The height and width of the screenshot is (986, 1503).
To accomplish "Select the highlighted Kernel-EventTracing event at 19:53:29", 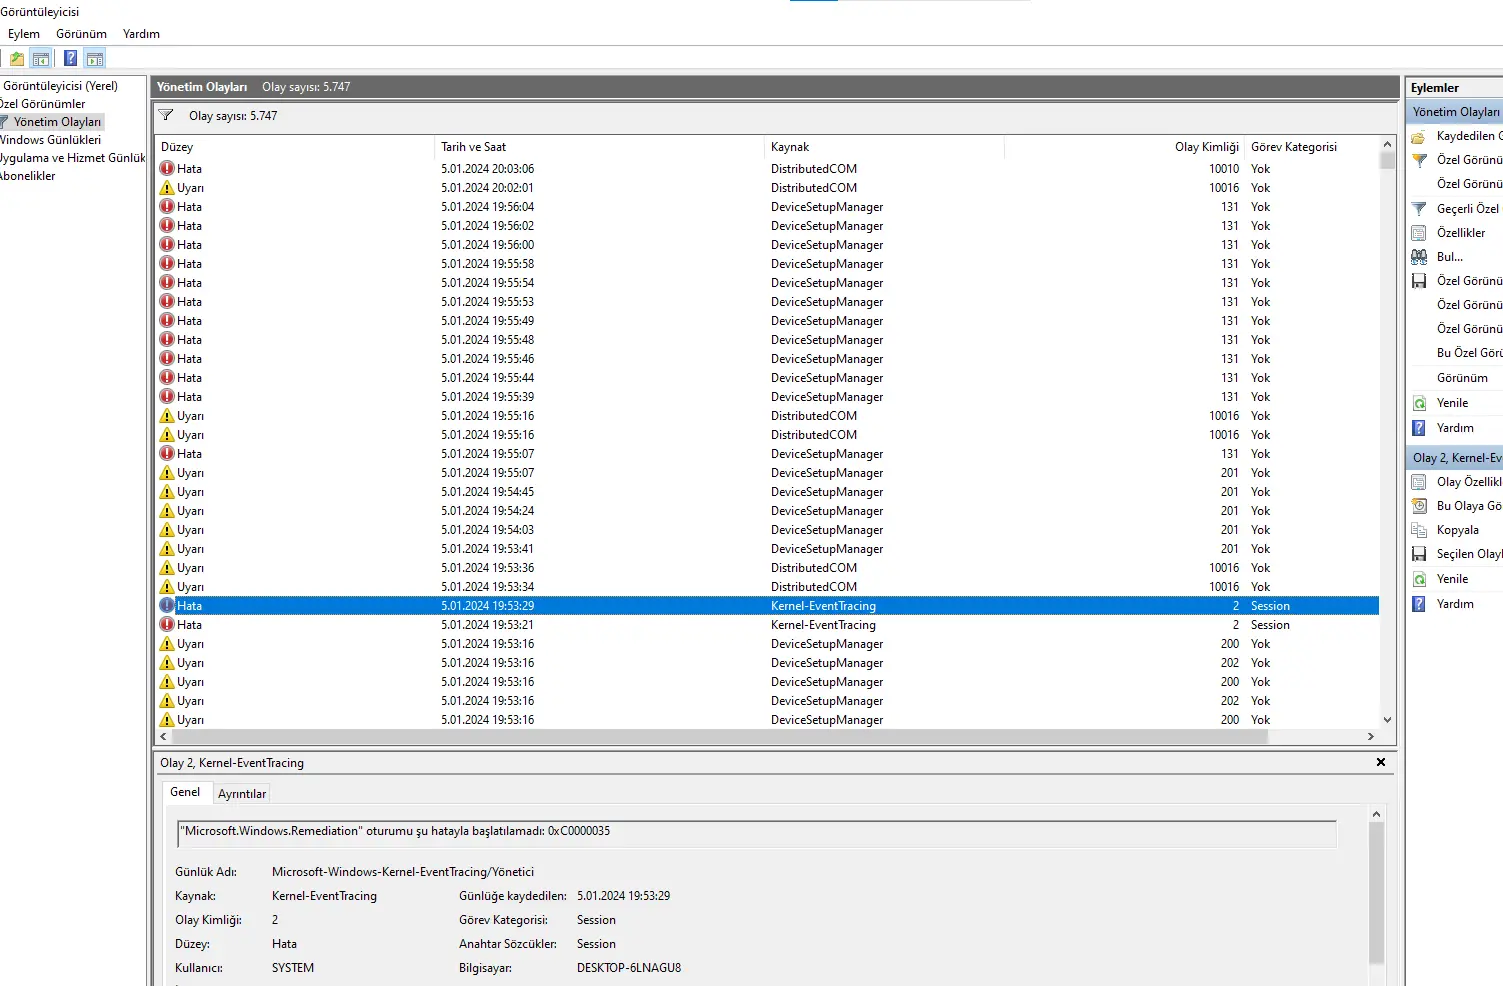I will [x=767, y=606].
